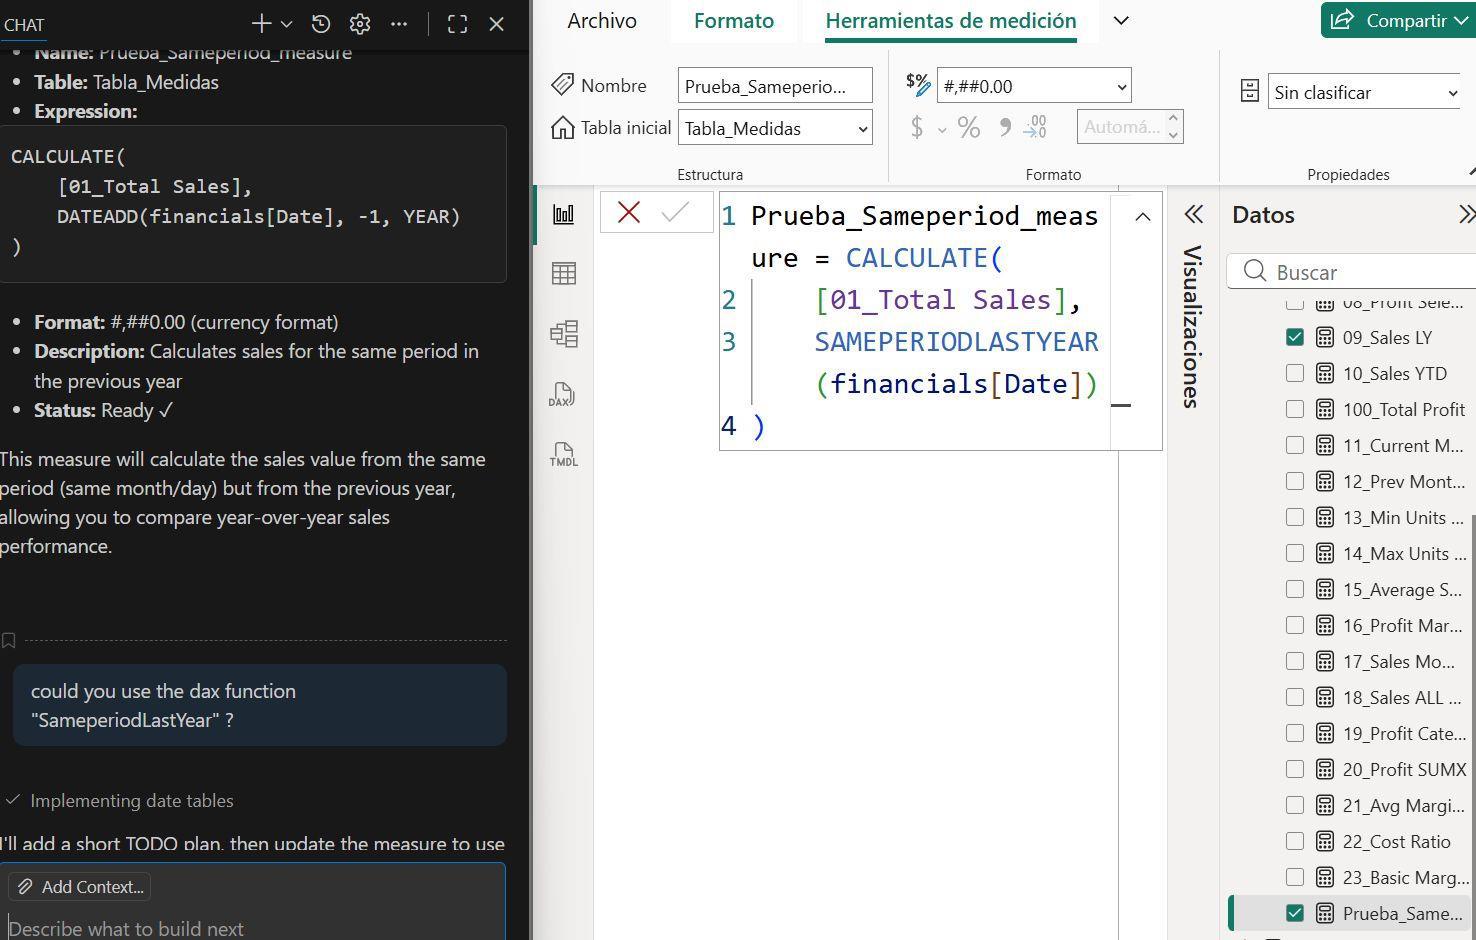The height and width of the screenshot is (940, 1476).
Task: Open chat history icon
Action: (321, 24)
